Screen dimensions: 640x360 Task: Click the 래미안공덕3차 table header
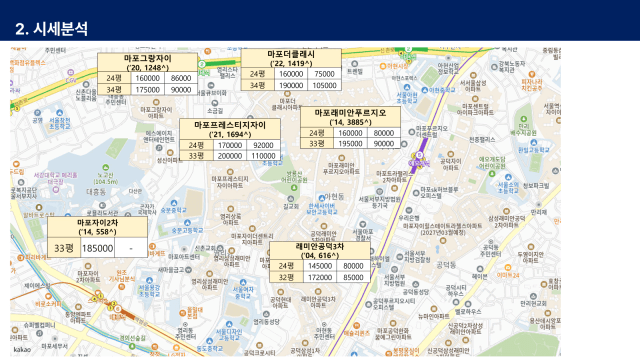click(320, 251)
